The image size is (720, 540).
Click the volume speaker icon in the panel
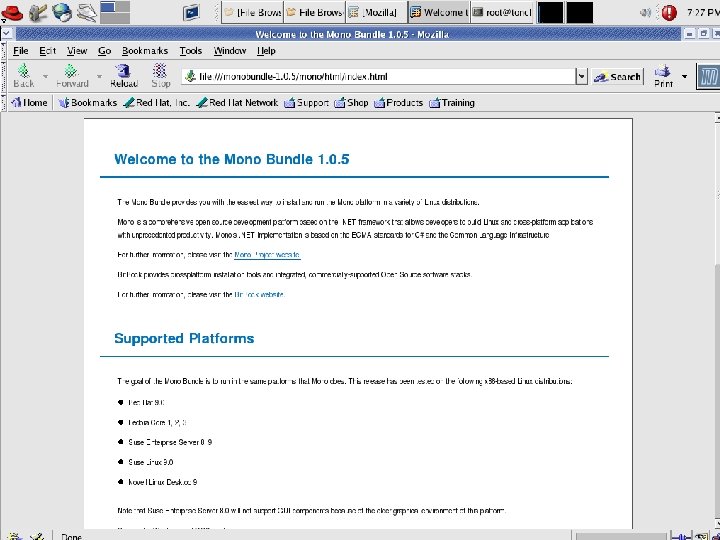(646, 13)
